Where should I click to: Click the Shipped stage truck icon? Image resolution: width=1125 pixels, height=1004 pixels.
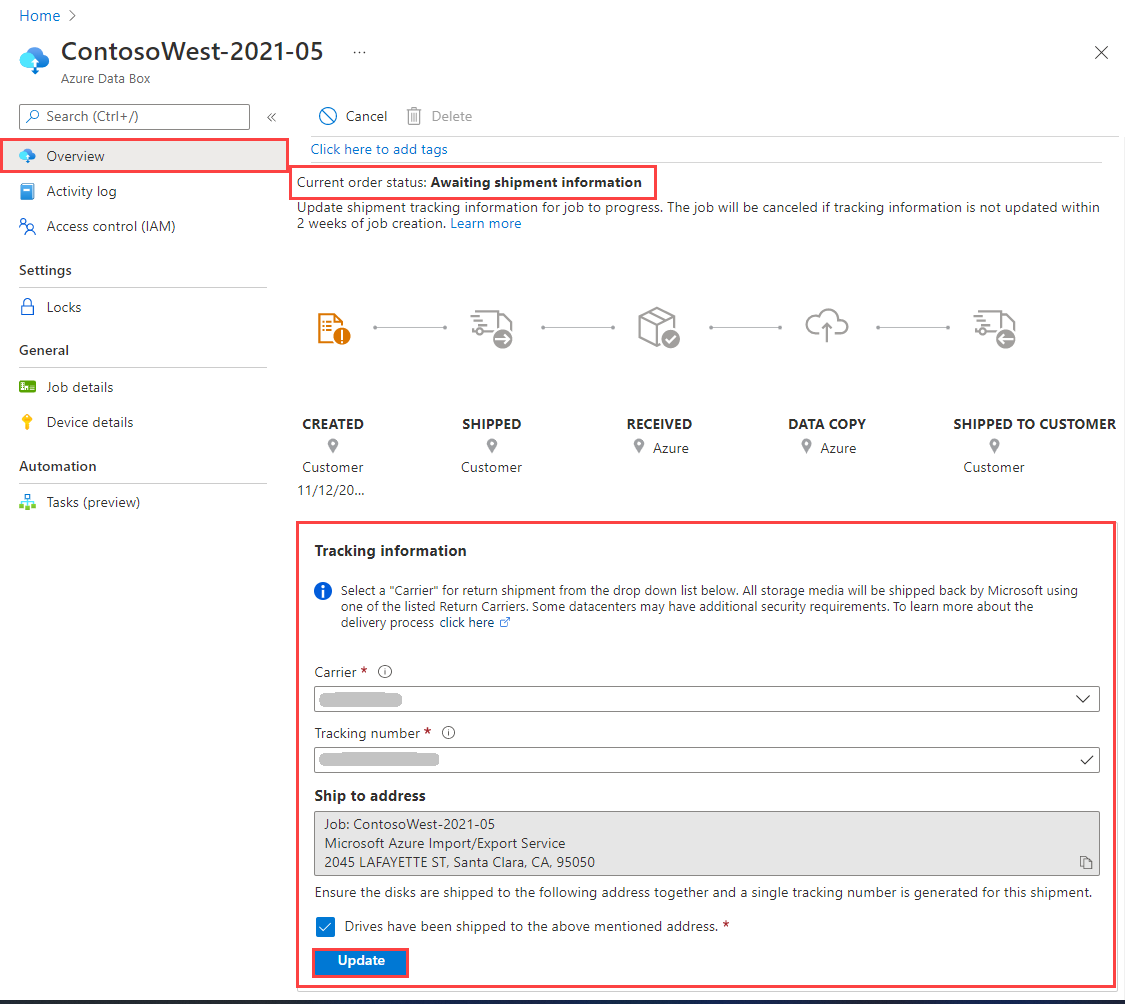(x=491, y=329)
